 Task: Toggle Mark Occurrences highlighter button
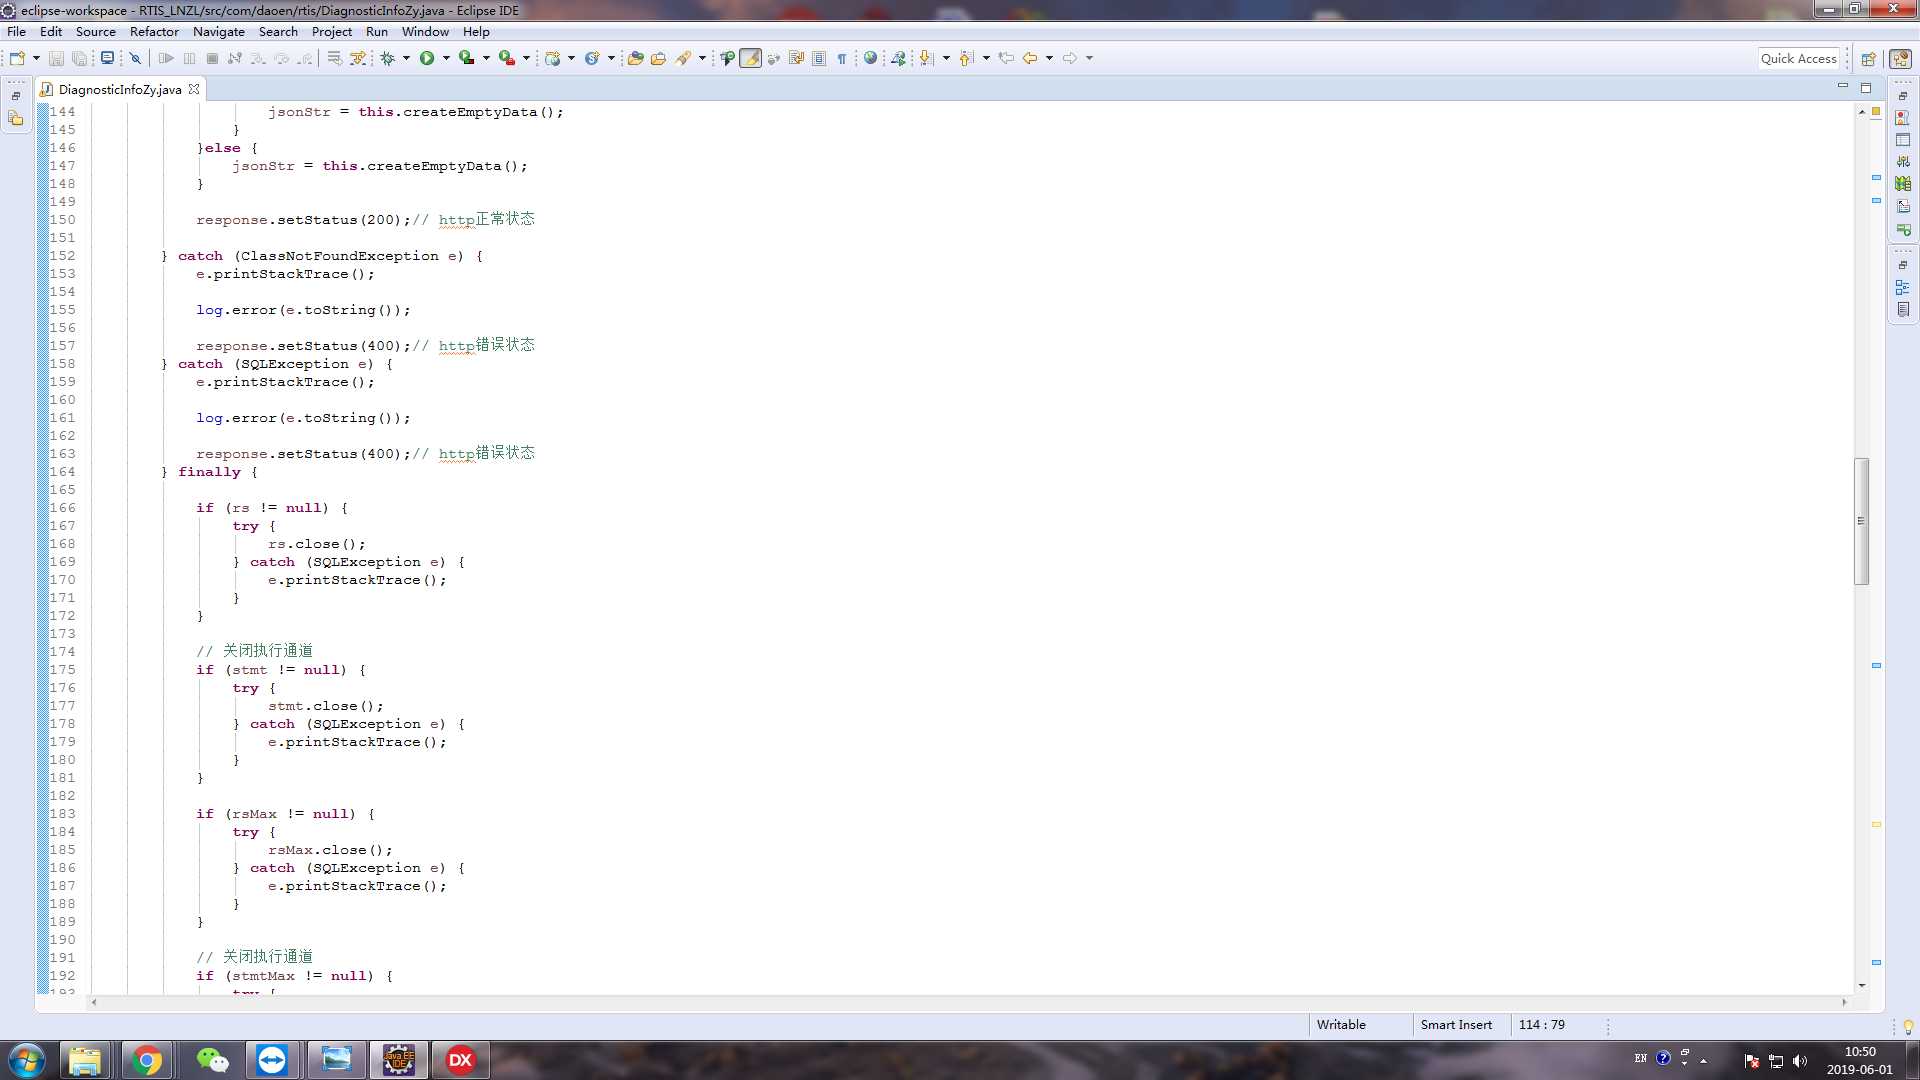[x=750, y=58]
